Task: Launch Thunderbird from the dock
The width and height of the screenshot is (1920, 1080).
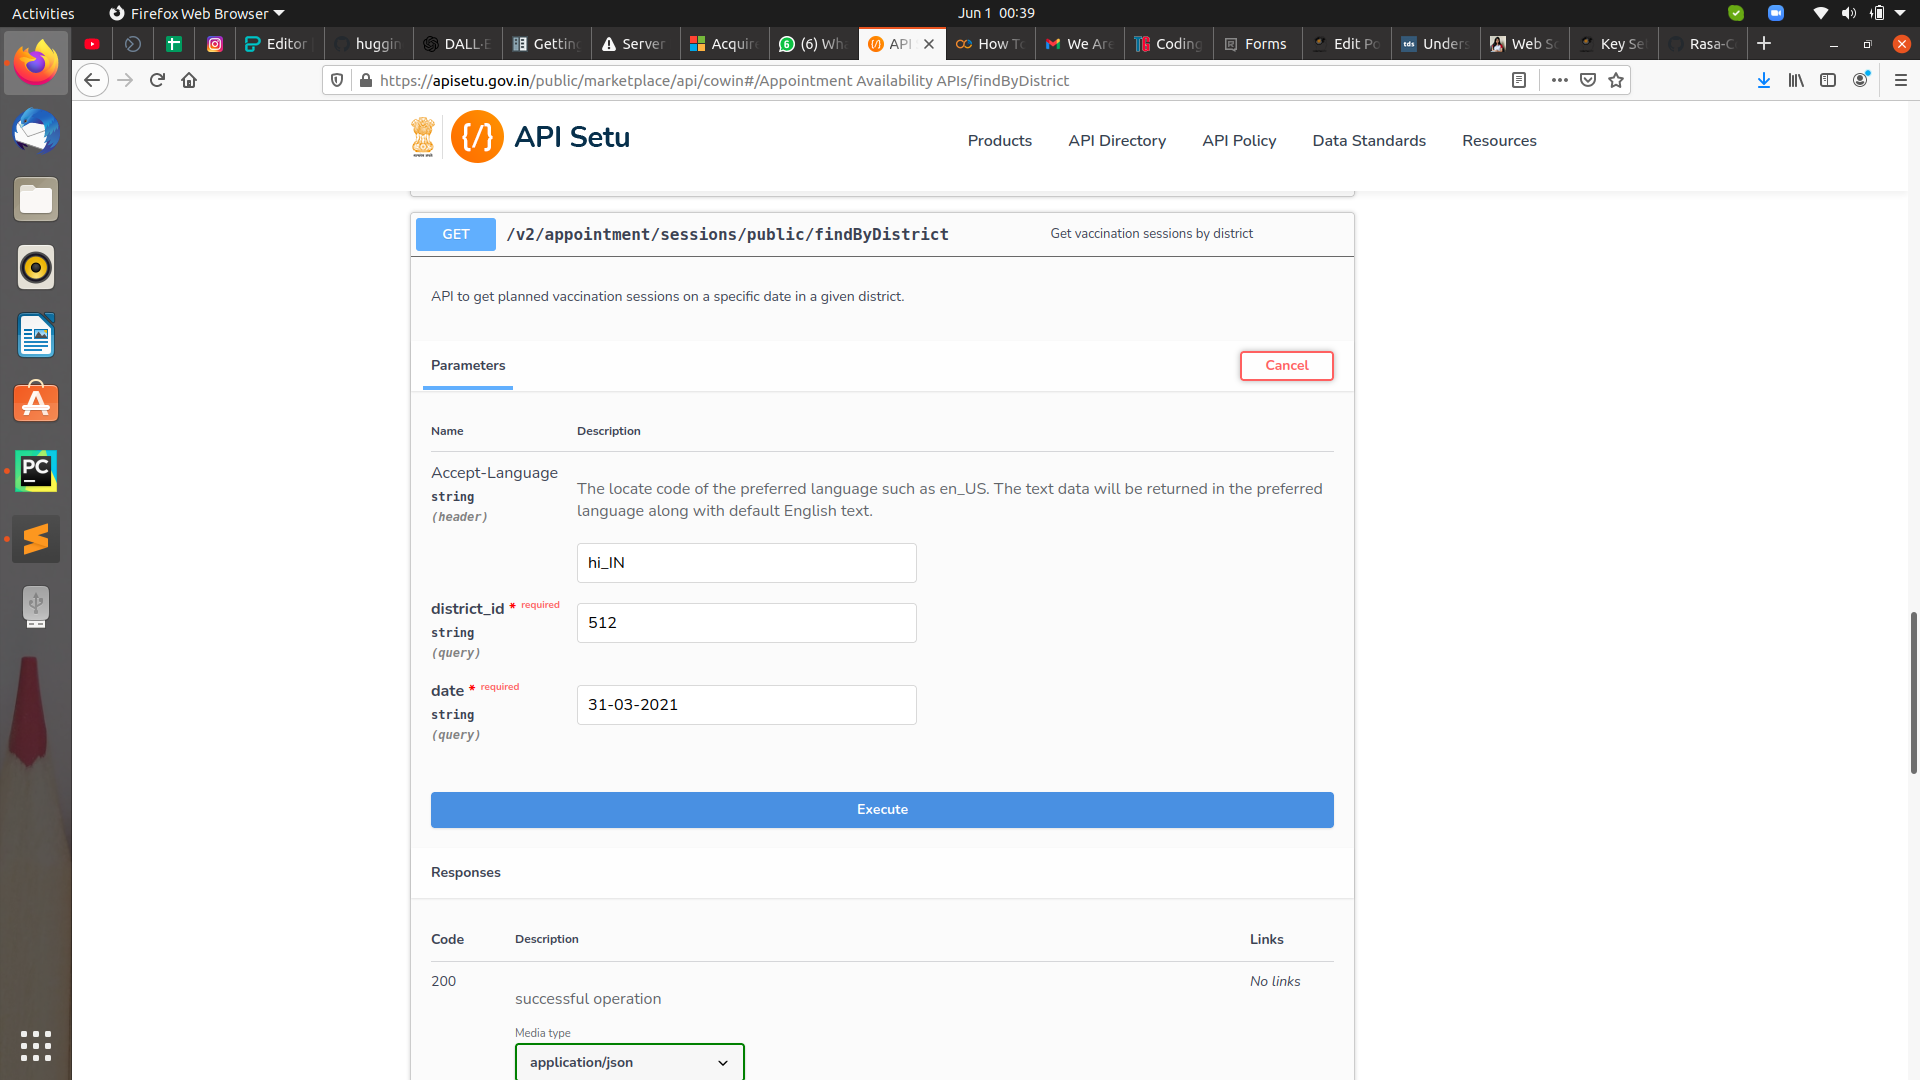Action: (35, 131)
